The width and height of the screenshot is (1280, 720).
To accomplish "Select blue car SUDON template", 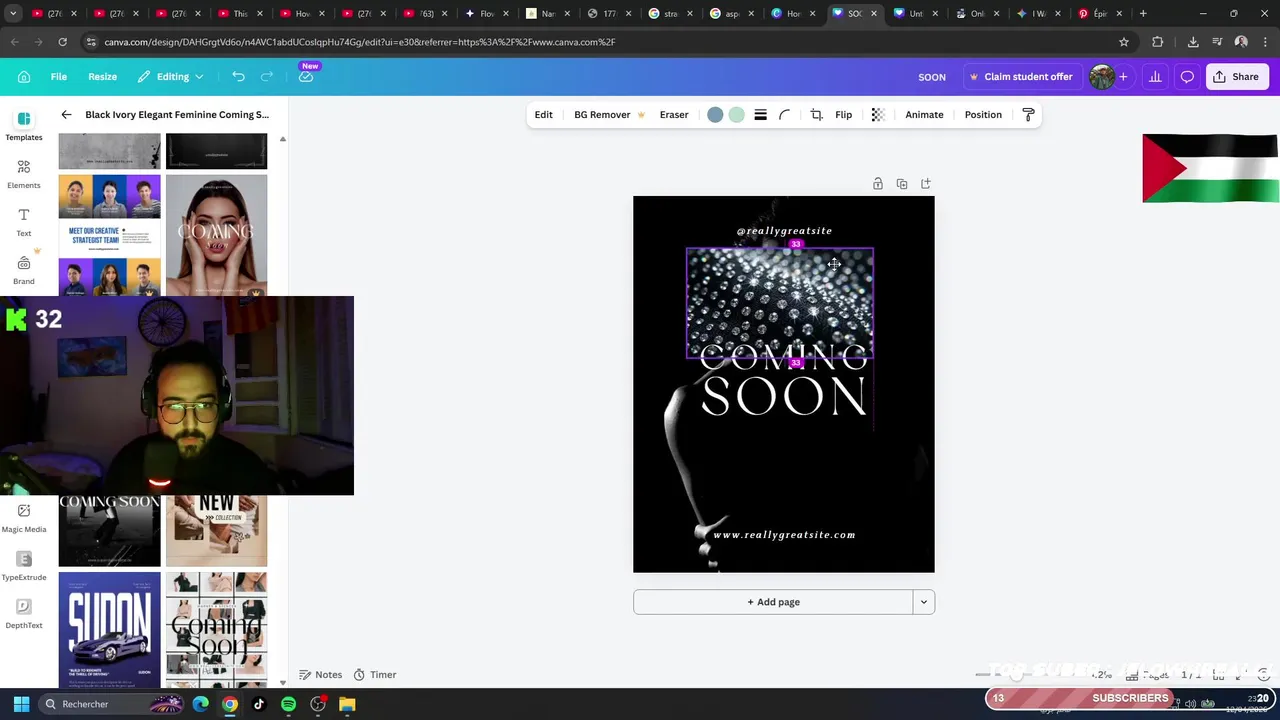I will (x=109, y=630).
